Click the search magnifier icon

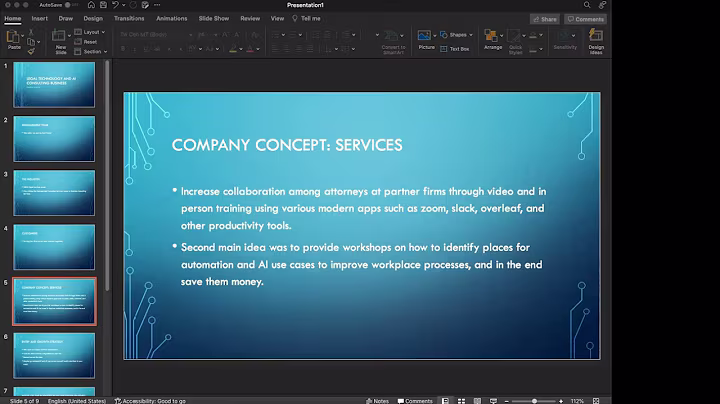pos(587,5)
